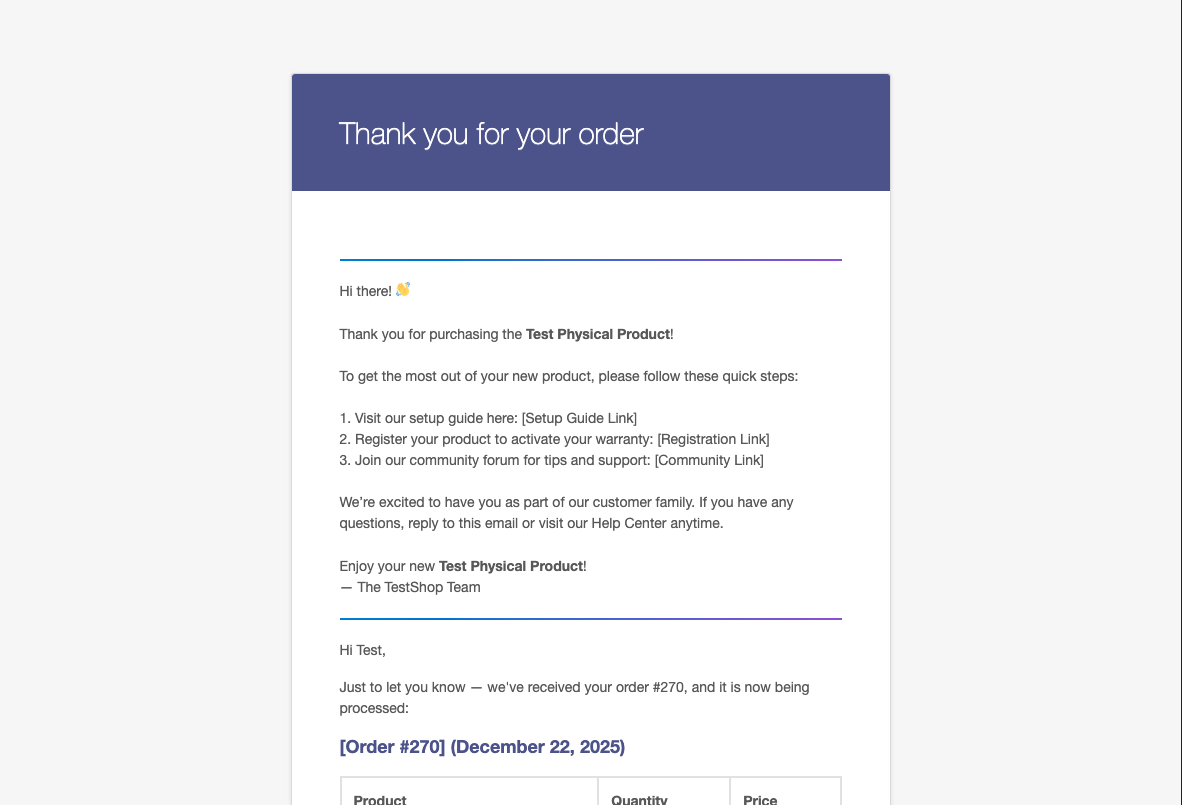Screen dimensions: 1182x805
Task: Click the gradient divider above "Hi there!"
Action: click(x=590, y=260)
